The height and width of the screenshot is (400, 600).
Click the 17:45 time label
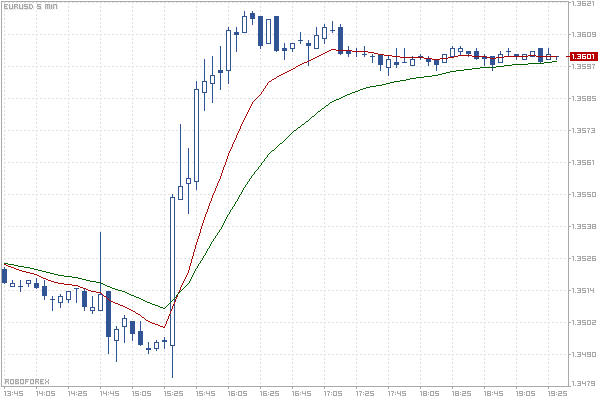pos(397,393)
